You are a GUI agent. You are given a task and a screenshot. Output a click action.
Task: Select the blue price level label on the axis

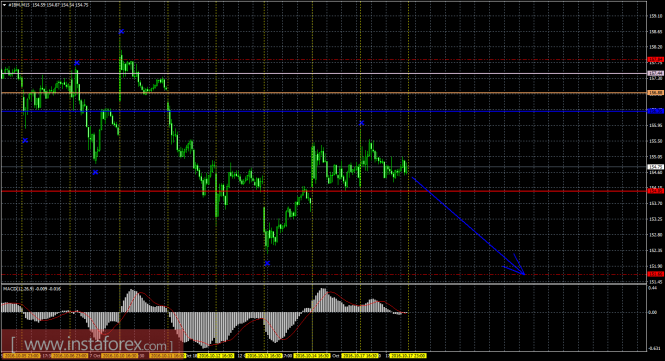(655, 111)
